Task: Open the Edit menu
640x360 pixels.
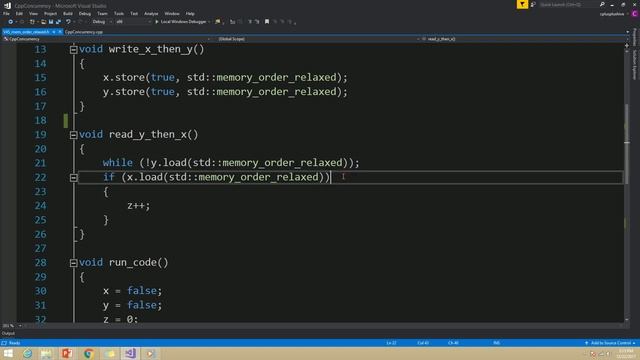Action: pyautogui.click(x=19, y=13)
